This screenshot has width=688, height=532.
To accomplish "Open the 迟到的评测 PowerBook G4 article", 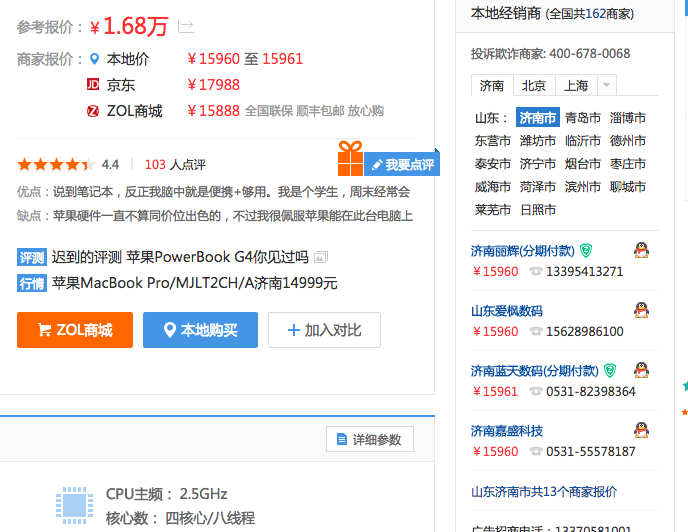I will pos(180,257).
